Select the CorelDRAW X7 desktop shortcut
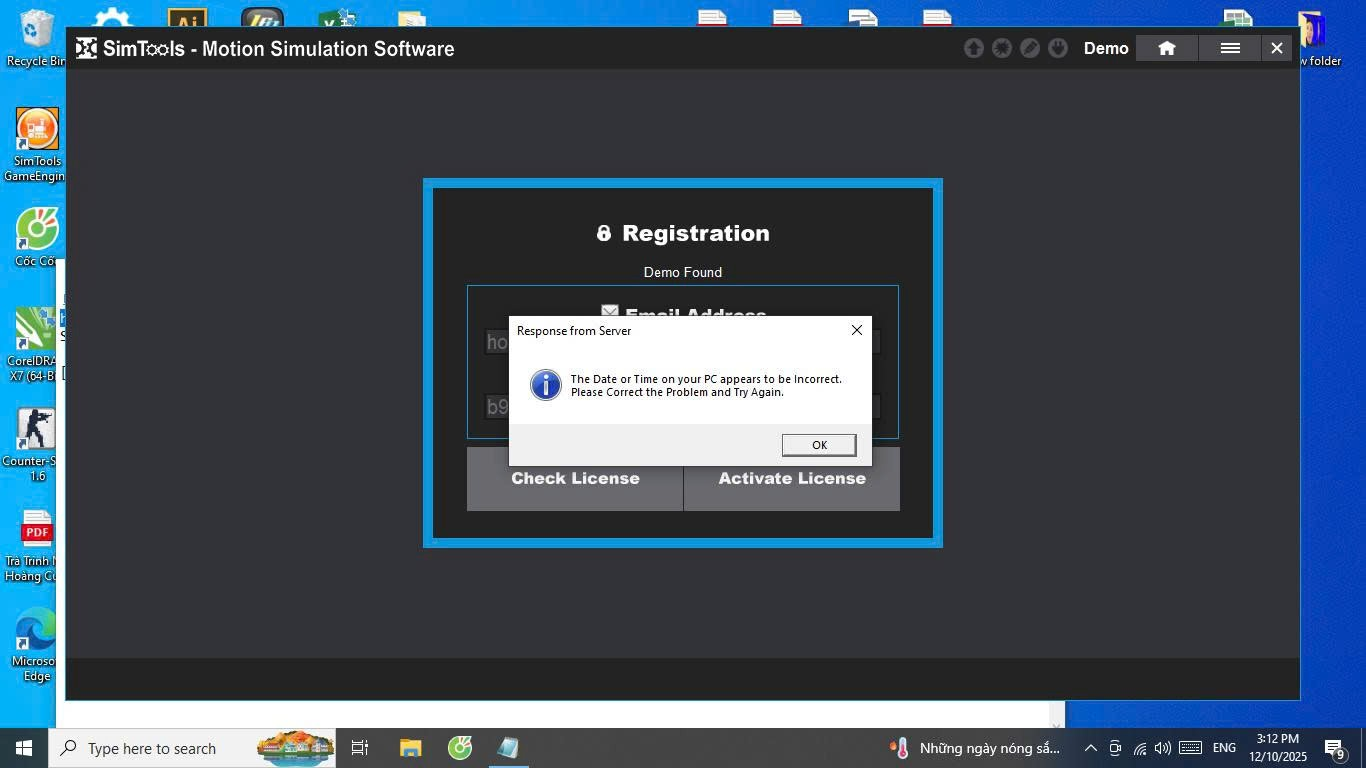 (x=37, y=345)
